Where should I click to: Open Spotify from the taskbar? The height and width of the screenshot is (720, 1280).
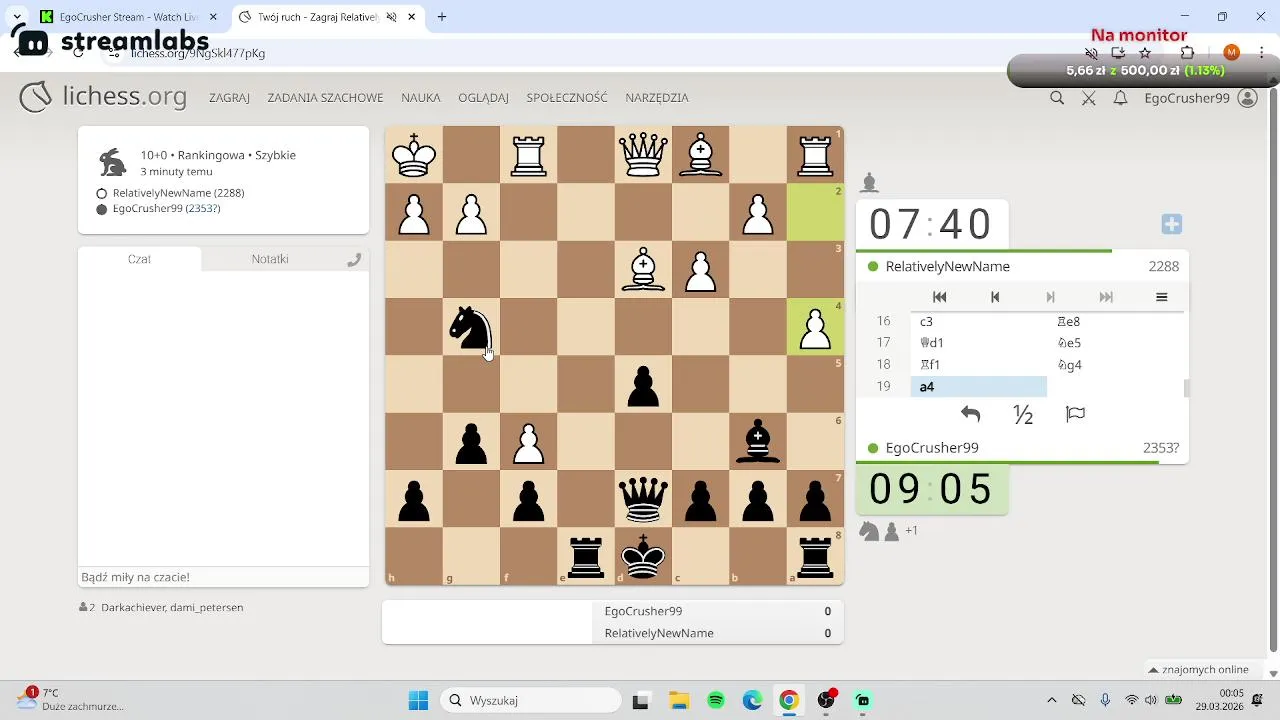pos(716,700)
